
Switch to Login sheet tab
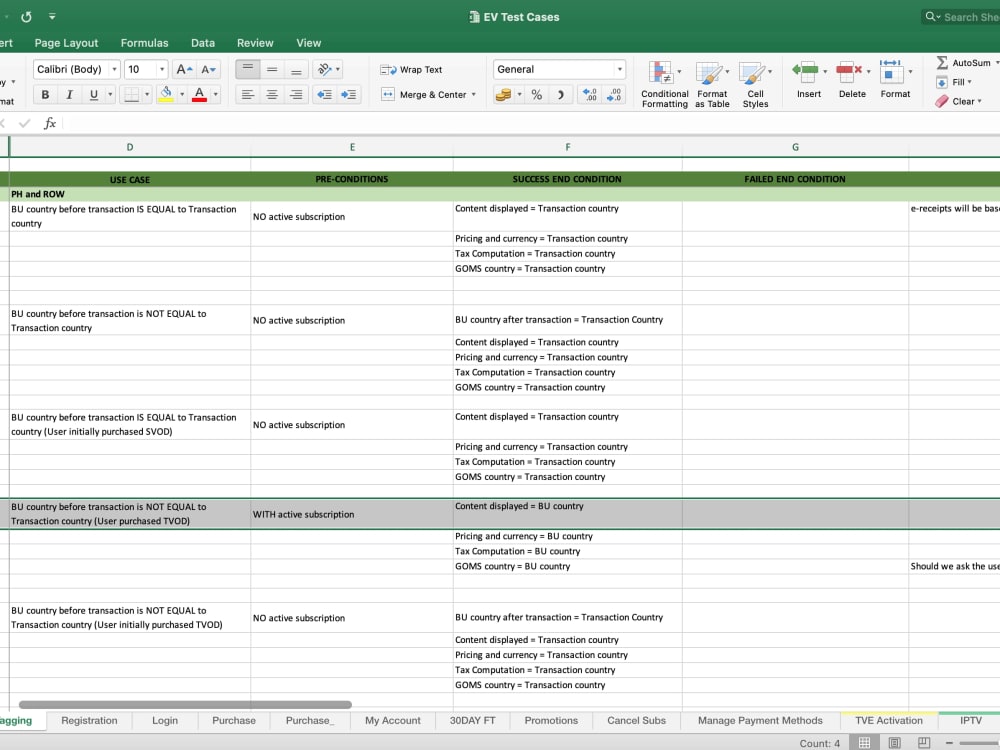pos(165,720)
